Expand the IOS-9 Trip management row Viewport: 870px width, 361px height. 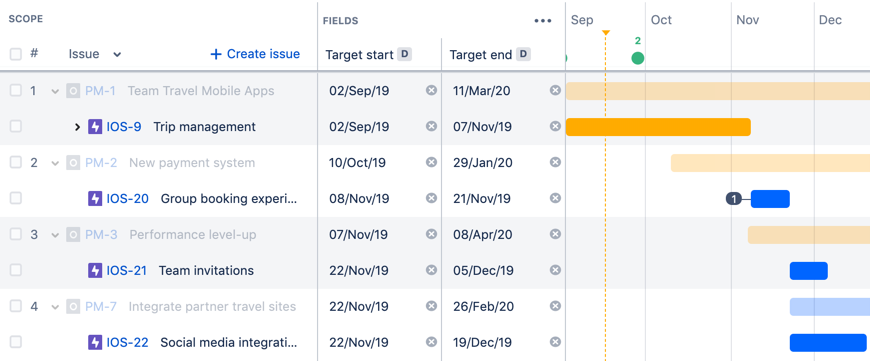coord(78,127)
